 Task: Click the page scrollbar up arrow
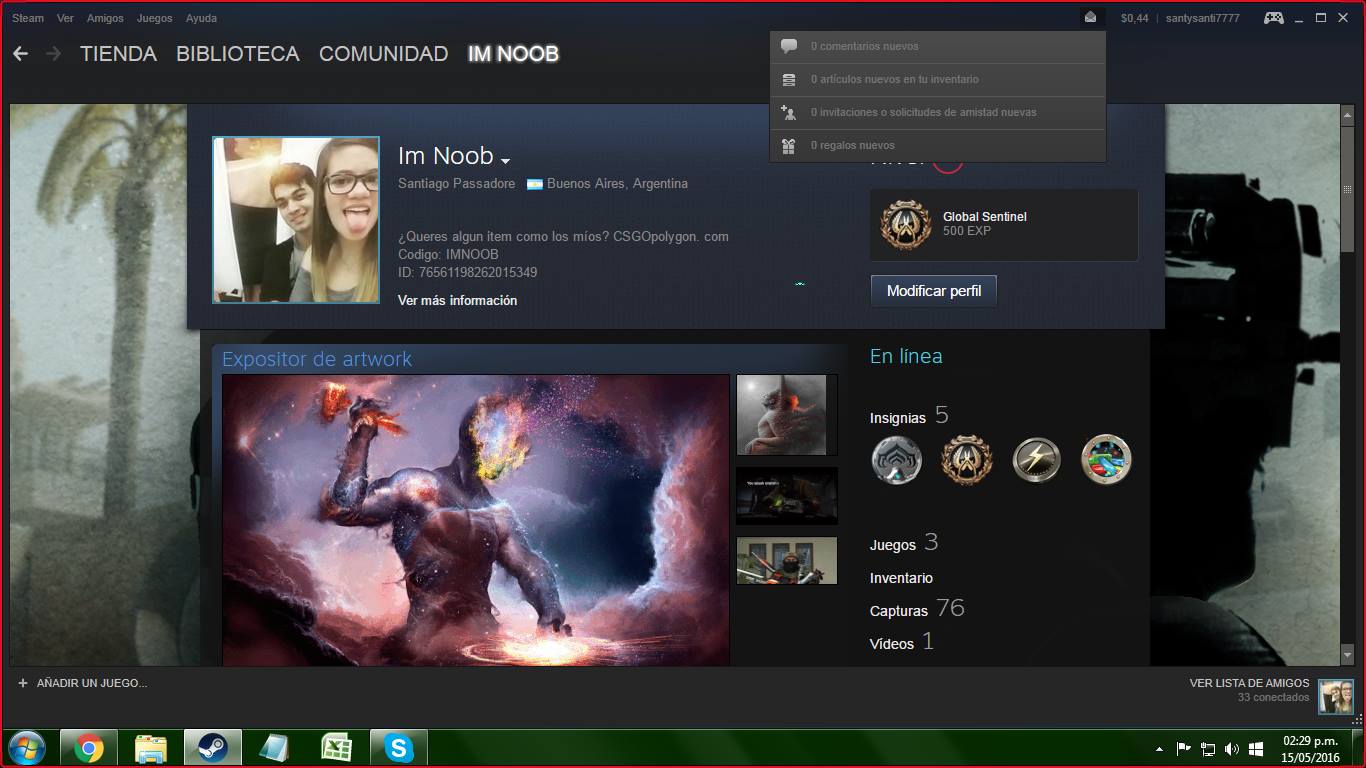click(1346, 113)
